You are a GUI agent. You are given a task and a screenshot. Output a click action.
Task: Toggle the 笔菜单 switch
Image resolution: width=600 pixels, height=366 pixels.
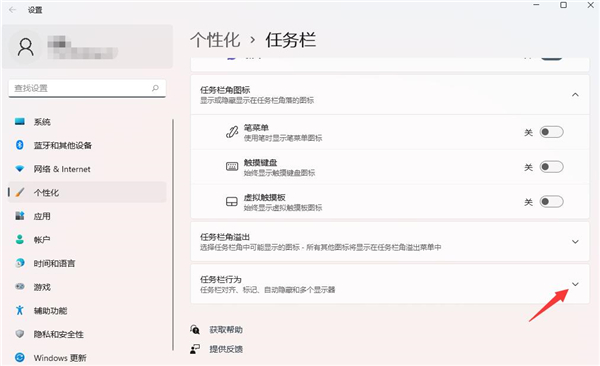click(x=551, y=132)
